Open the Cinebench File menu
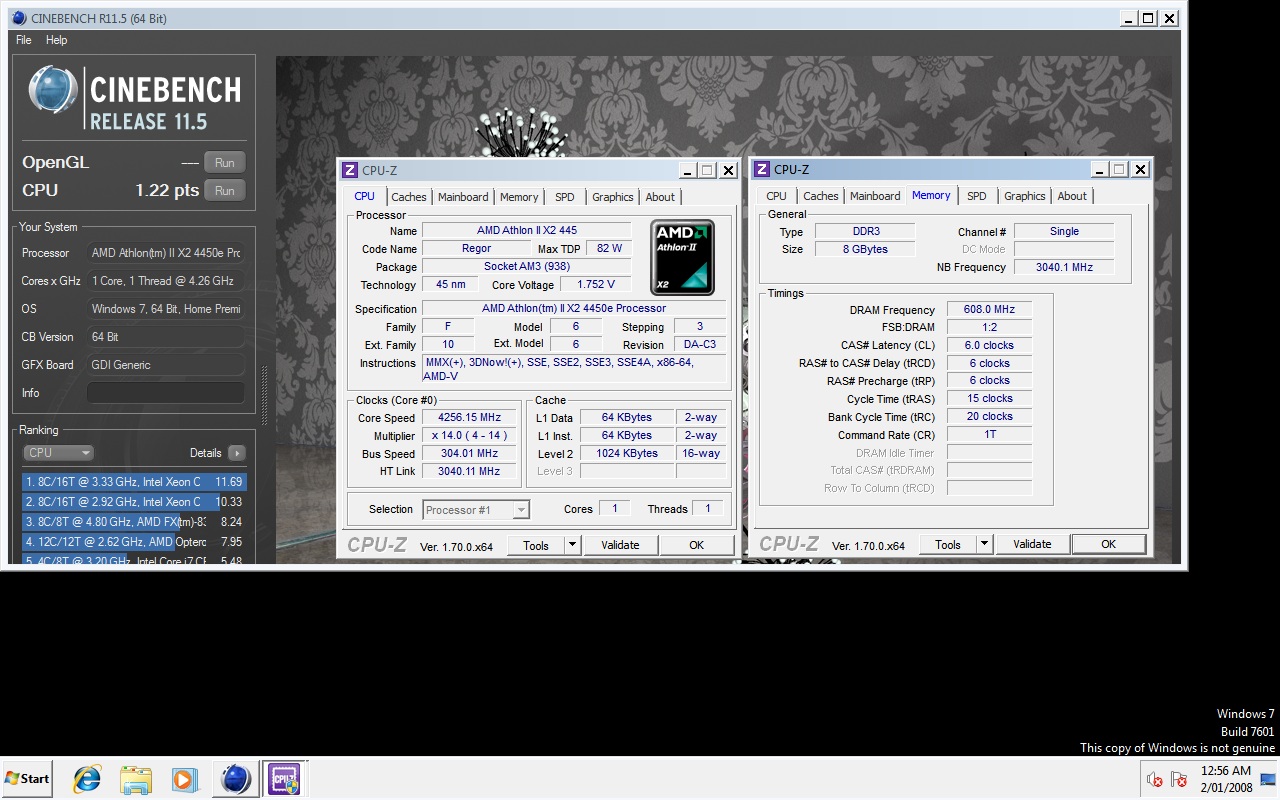 tap(24, 40)
